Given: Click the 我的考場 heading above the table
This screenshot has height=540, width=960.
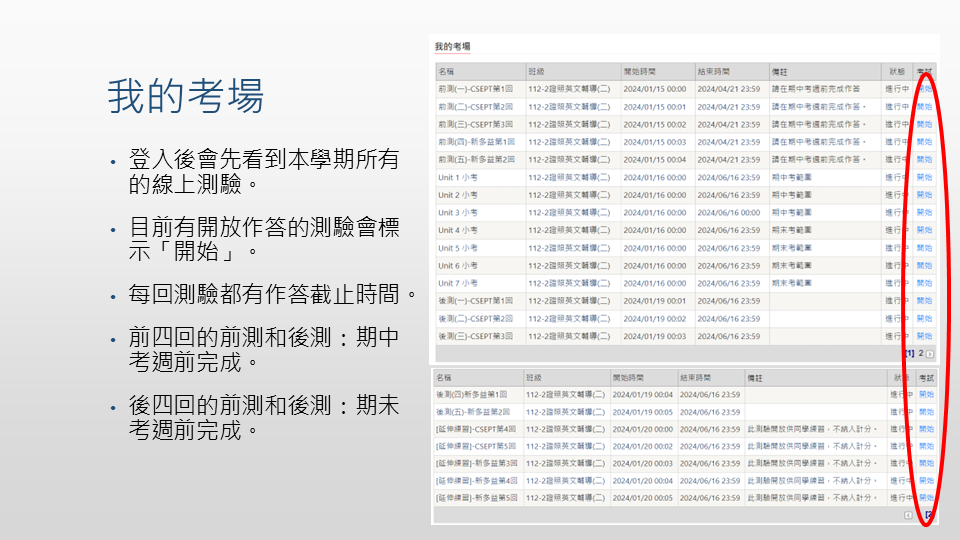Looking at the screenshot, I should tap(452, 47).
